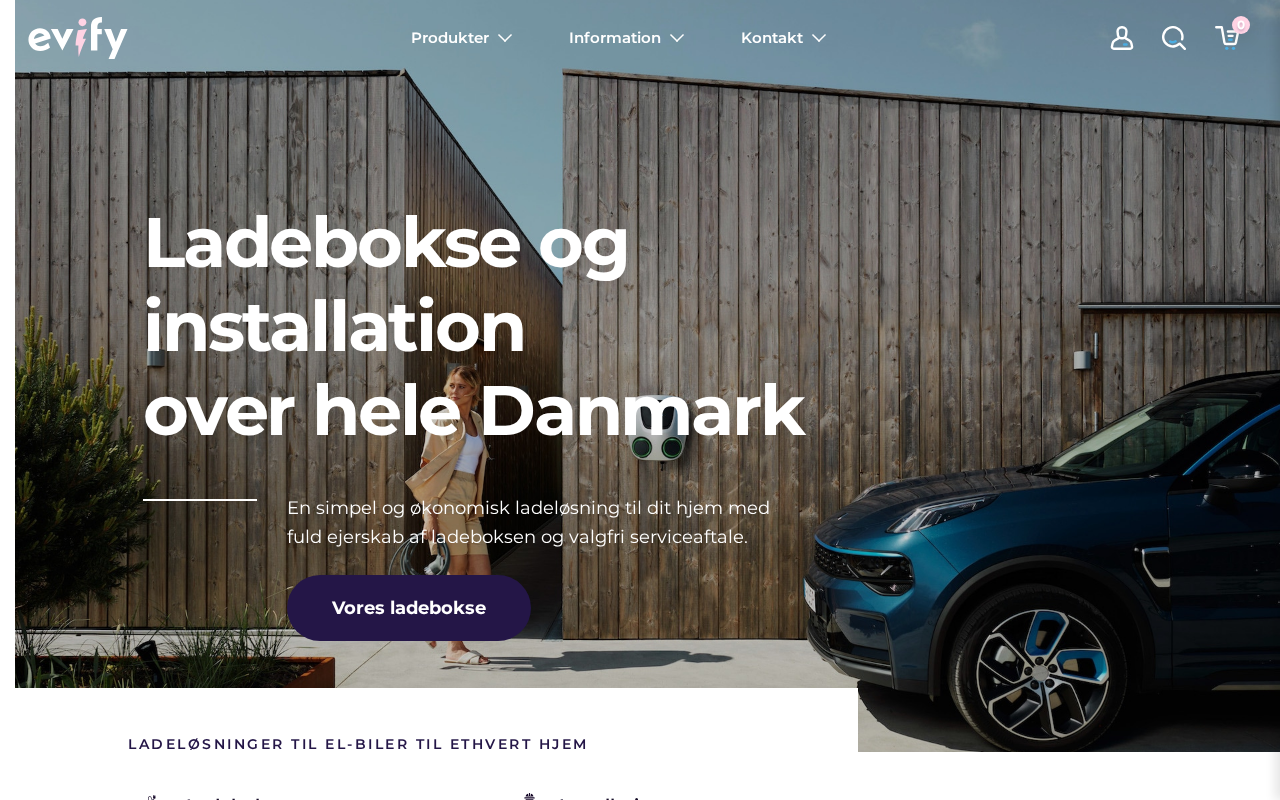The width and height of the screenshot is (1280, 800).
Task: Open search with the magnifier icon
Action: point(1174,38)
